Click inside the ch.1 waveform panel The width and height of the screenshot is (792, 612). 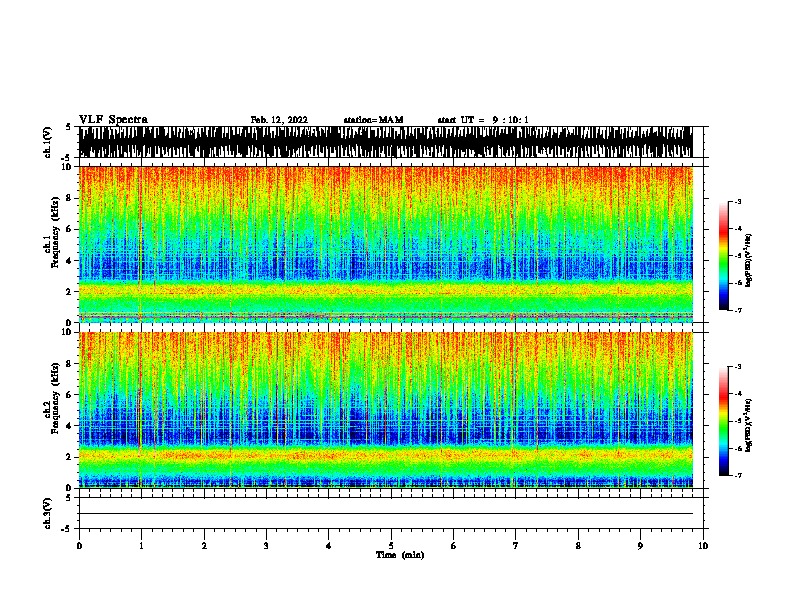click(385, 142)
